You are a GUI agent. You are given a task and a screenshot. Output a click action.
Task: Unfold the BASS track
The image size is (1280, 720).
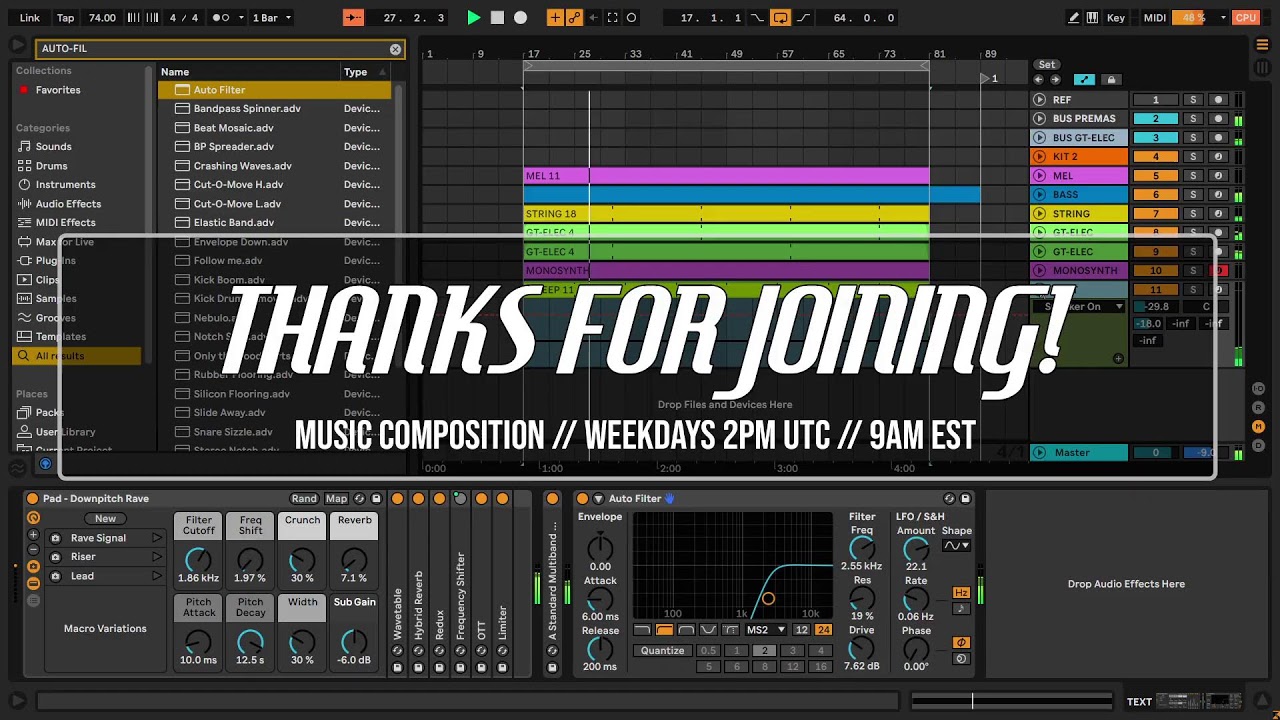[x=1040, y=195]
